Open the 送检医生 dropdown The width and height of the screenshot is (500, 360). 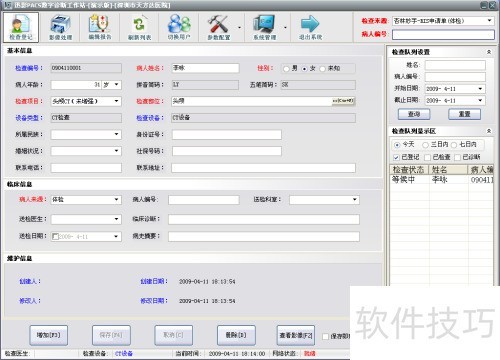[x=116, y=219]
